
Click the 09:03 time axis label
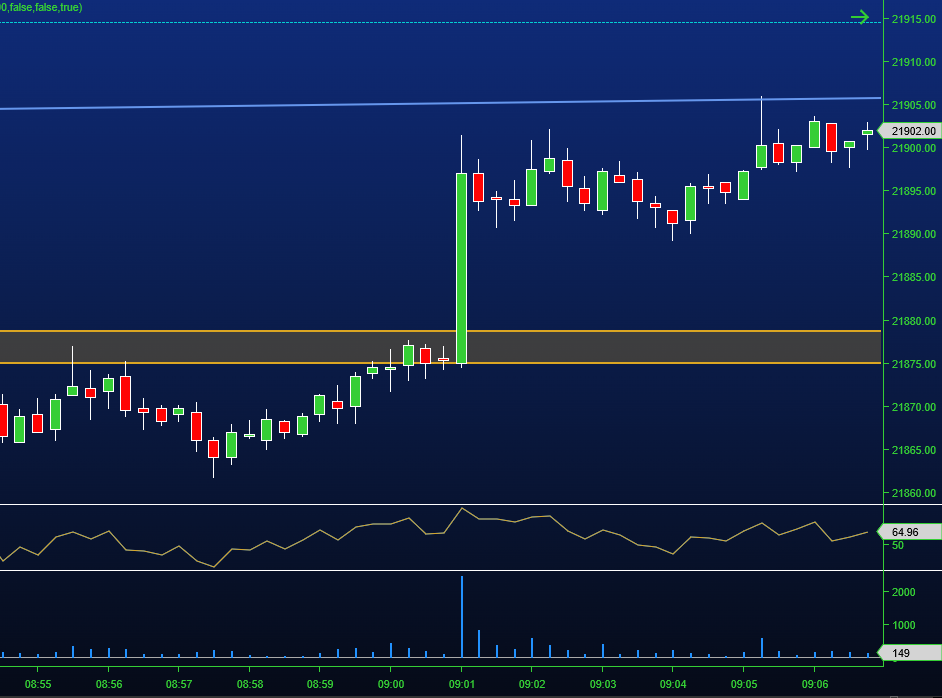coord(603,684)
